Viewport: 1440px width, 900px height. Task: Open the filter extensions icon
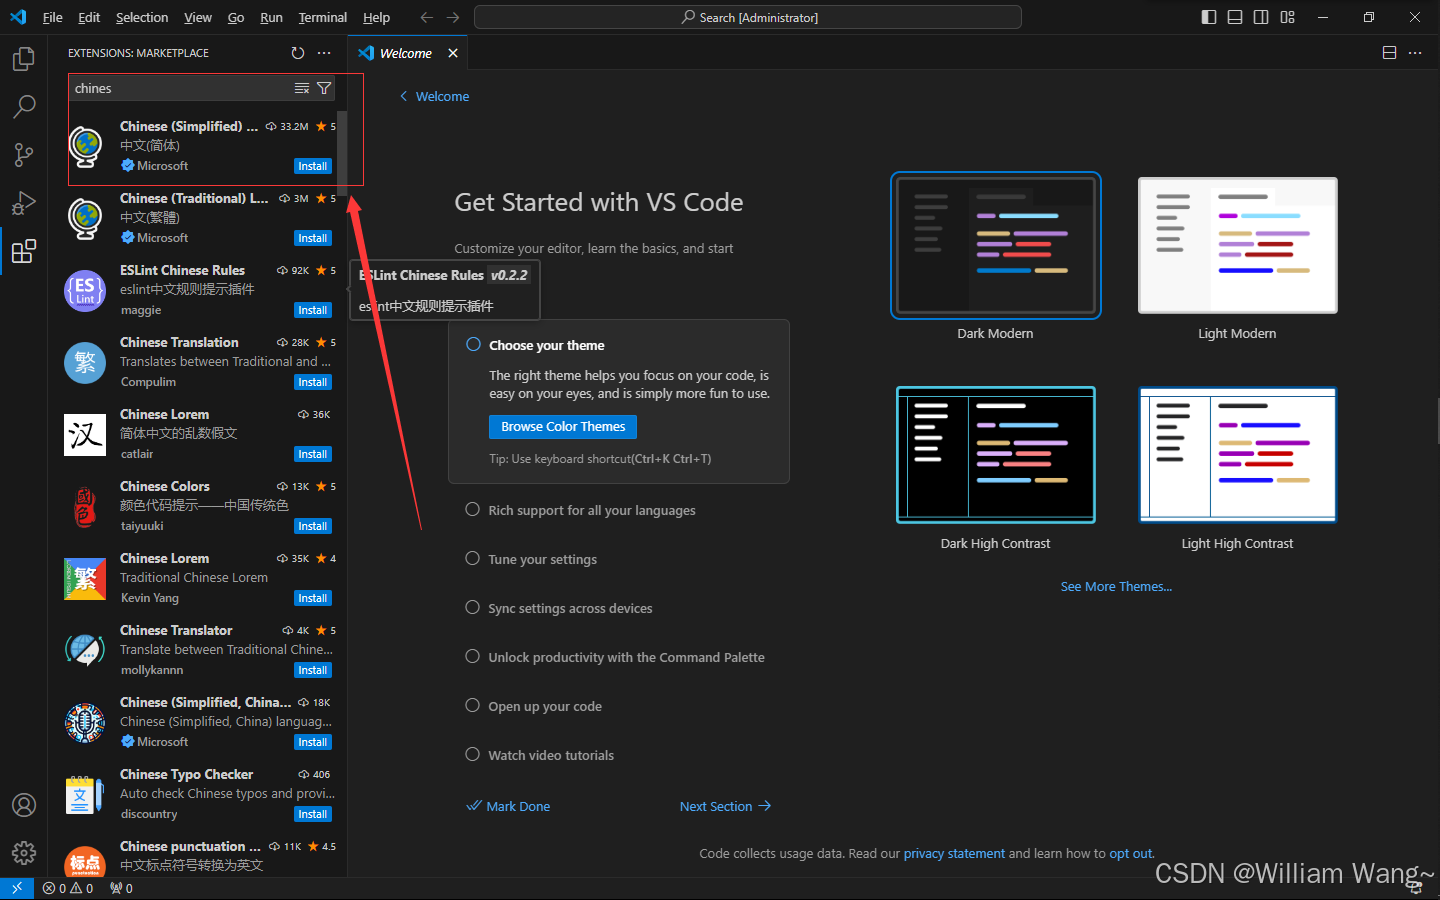pos(324,88)
